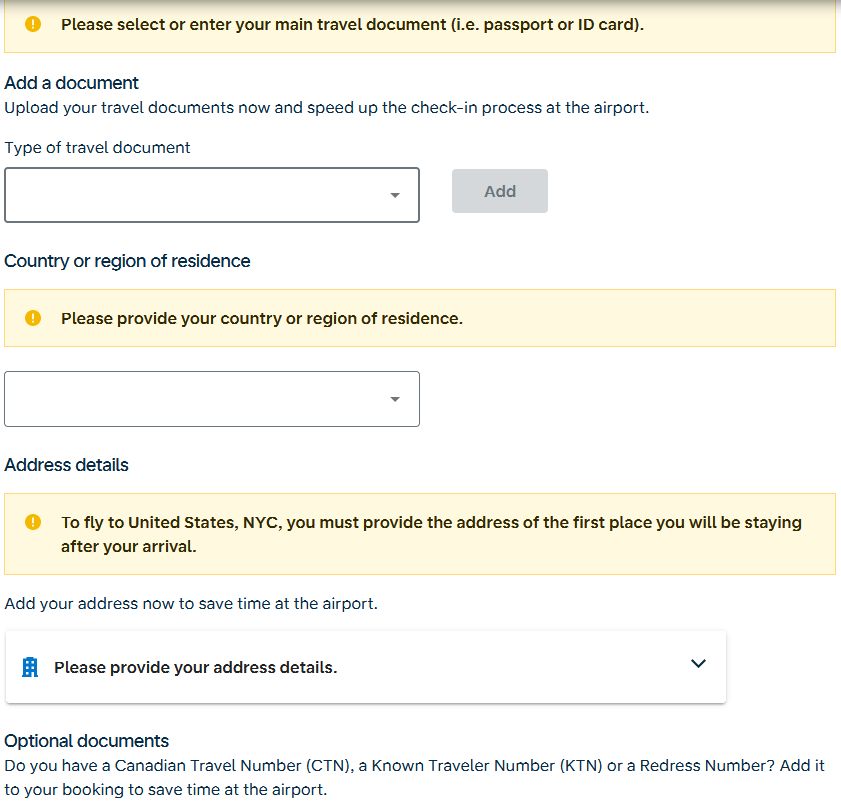Click the arrow in the residence country selector

[395, 399]
